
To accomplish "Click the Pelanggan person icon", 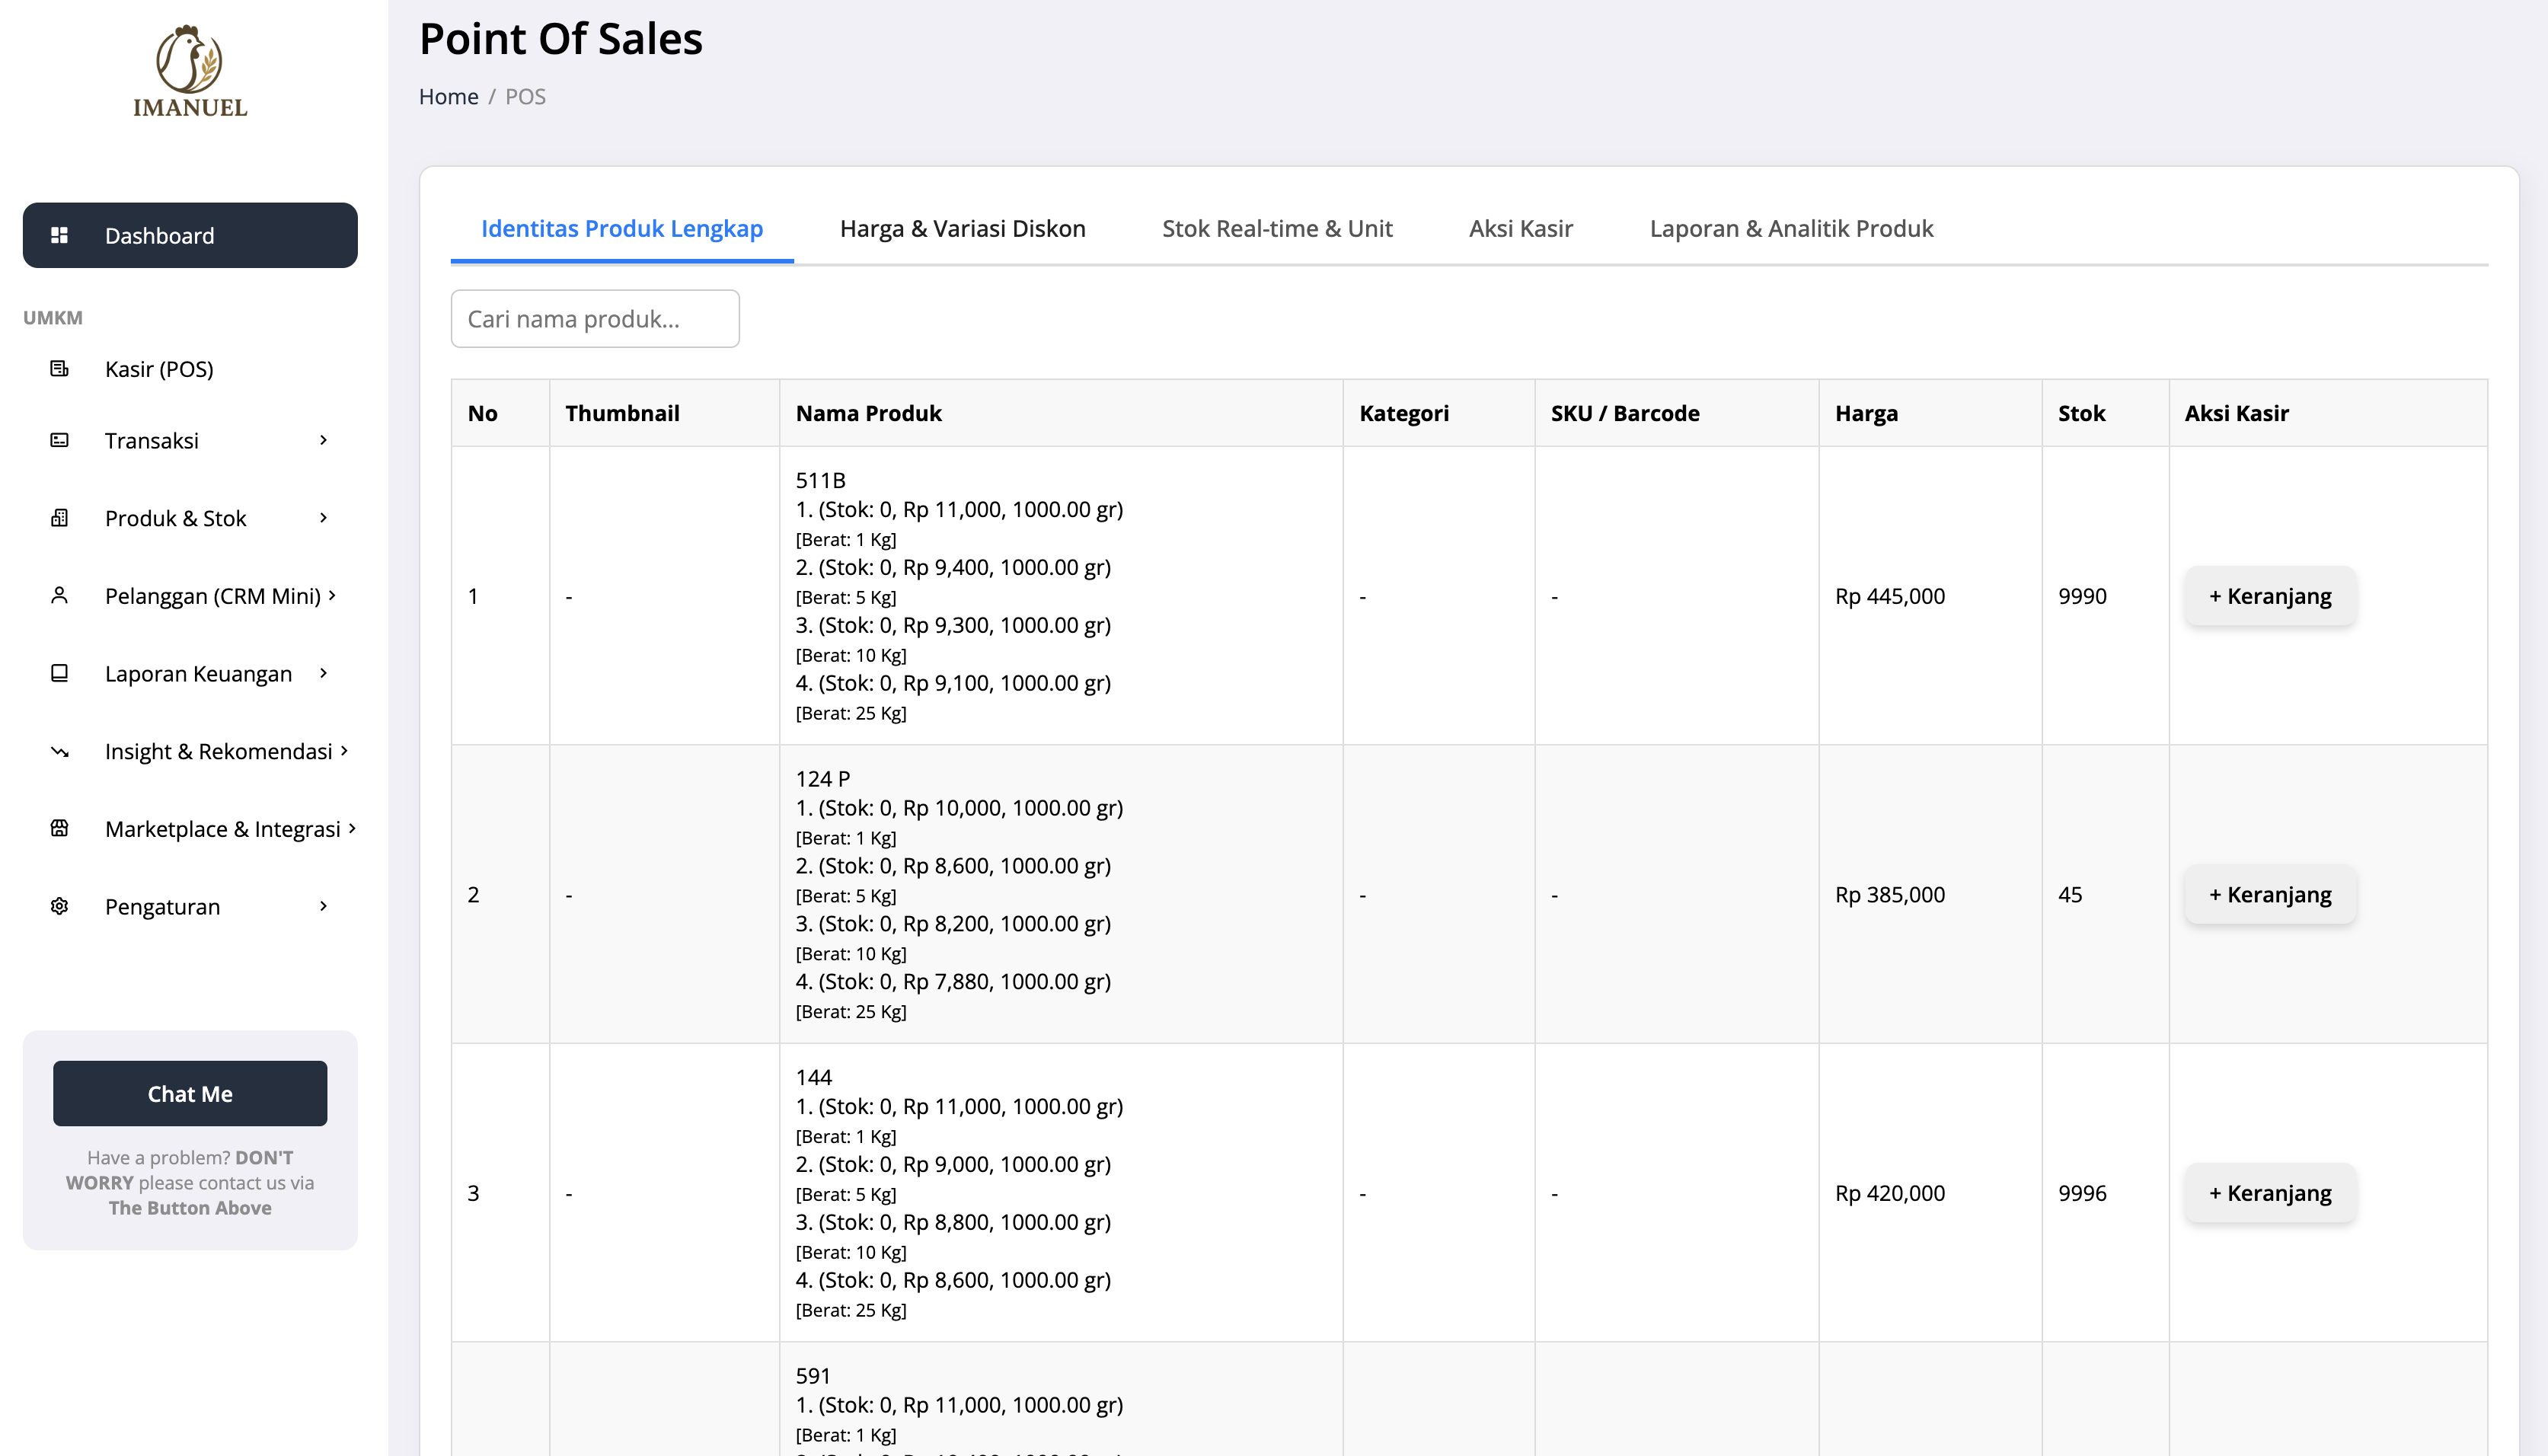I will click(x=60, y=596).
